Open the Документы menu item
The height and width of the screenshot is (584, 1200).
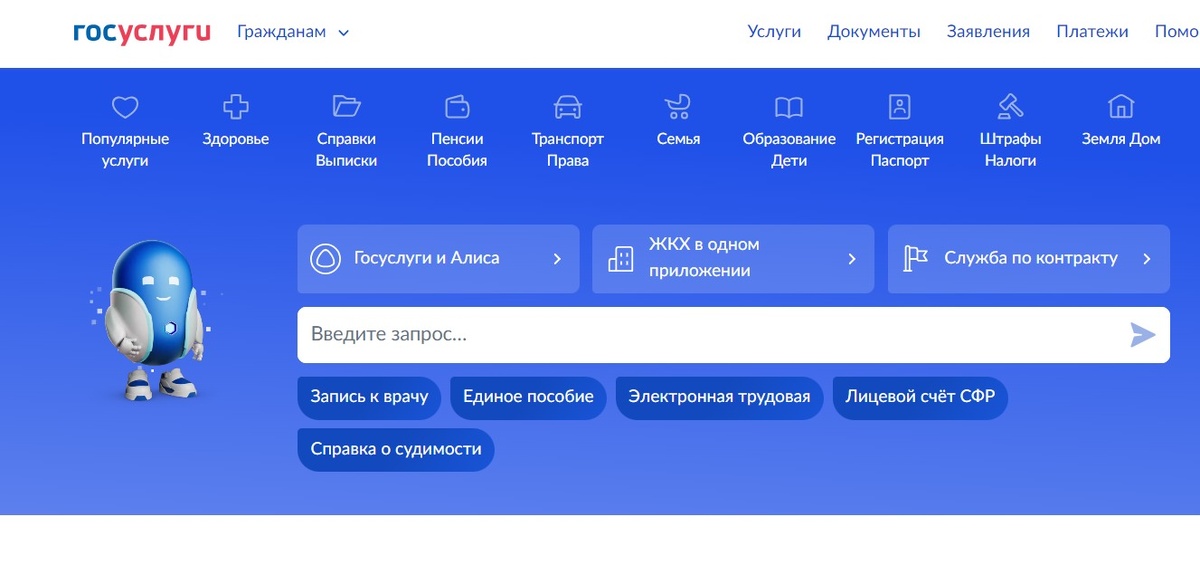[874, 32]
